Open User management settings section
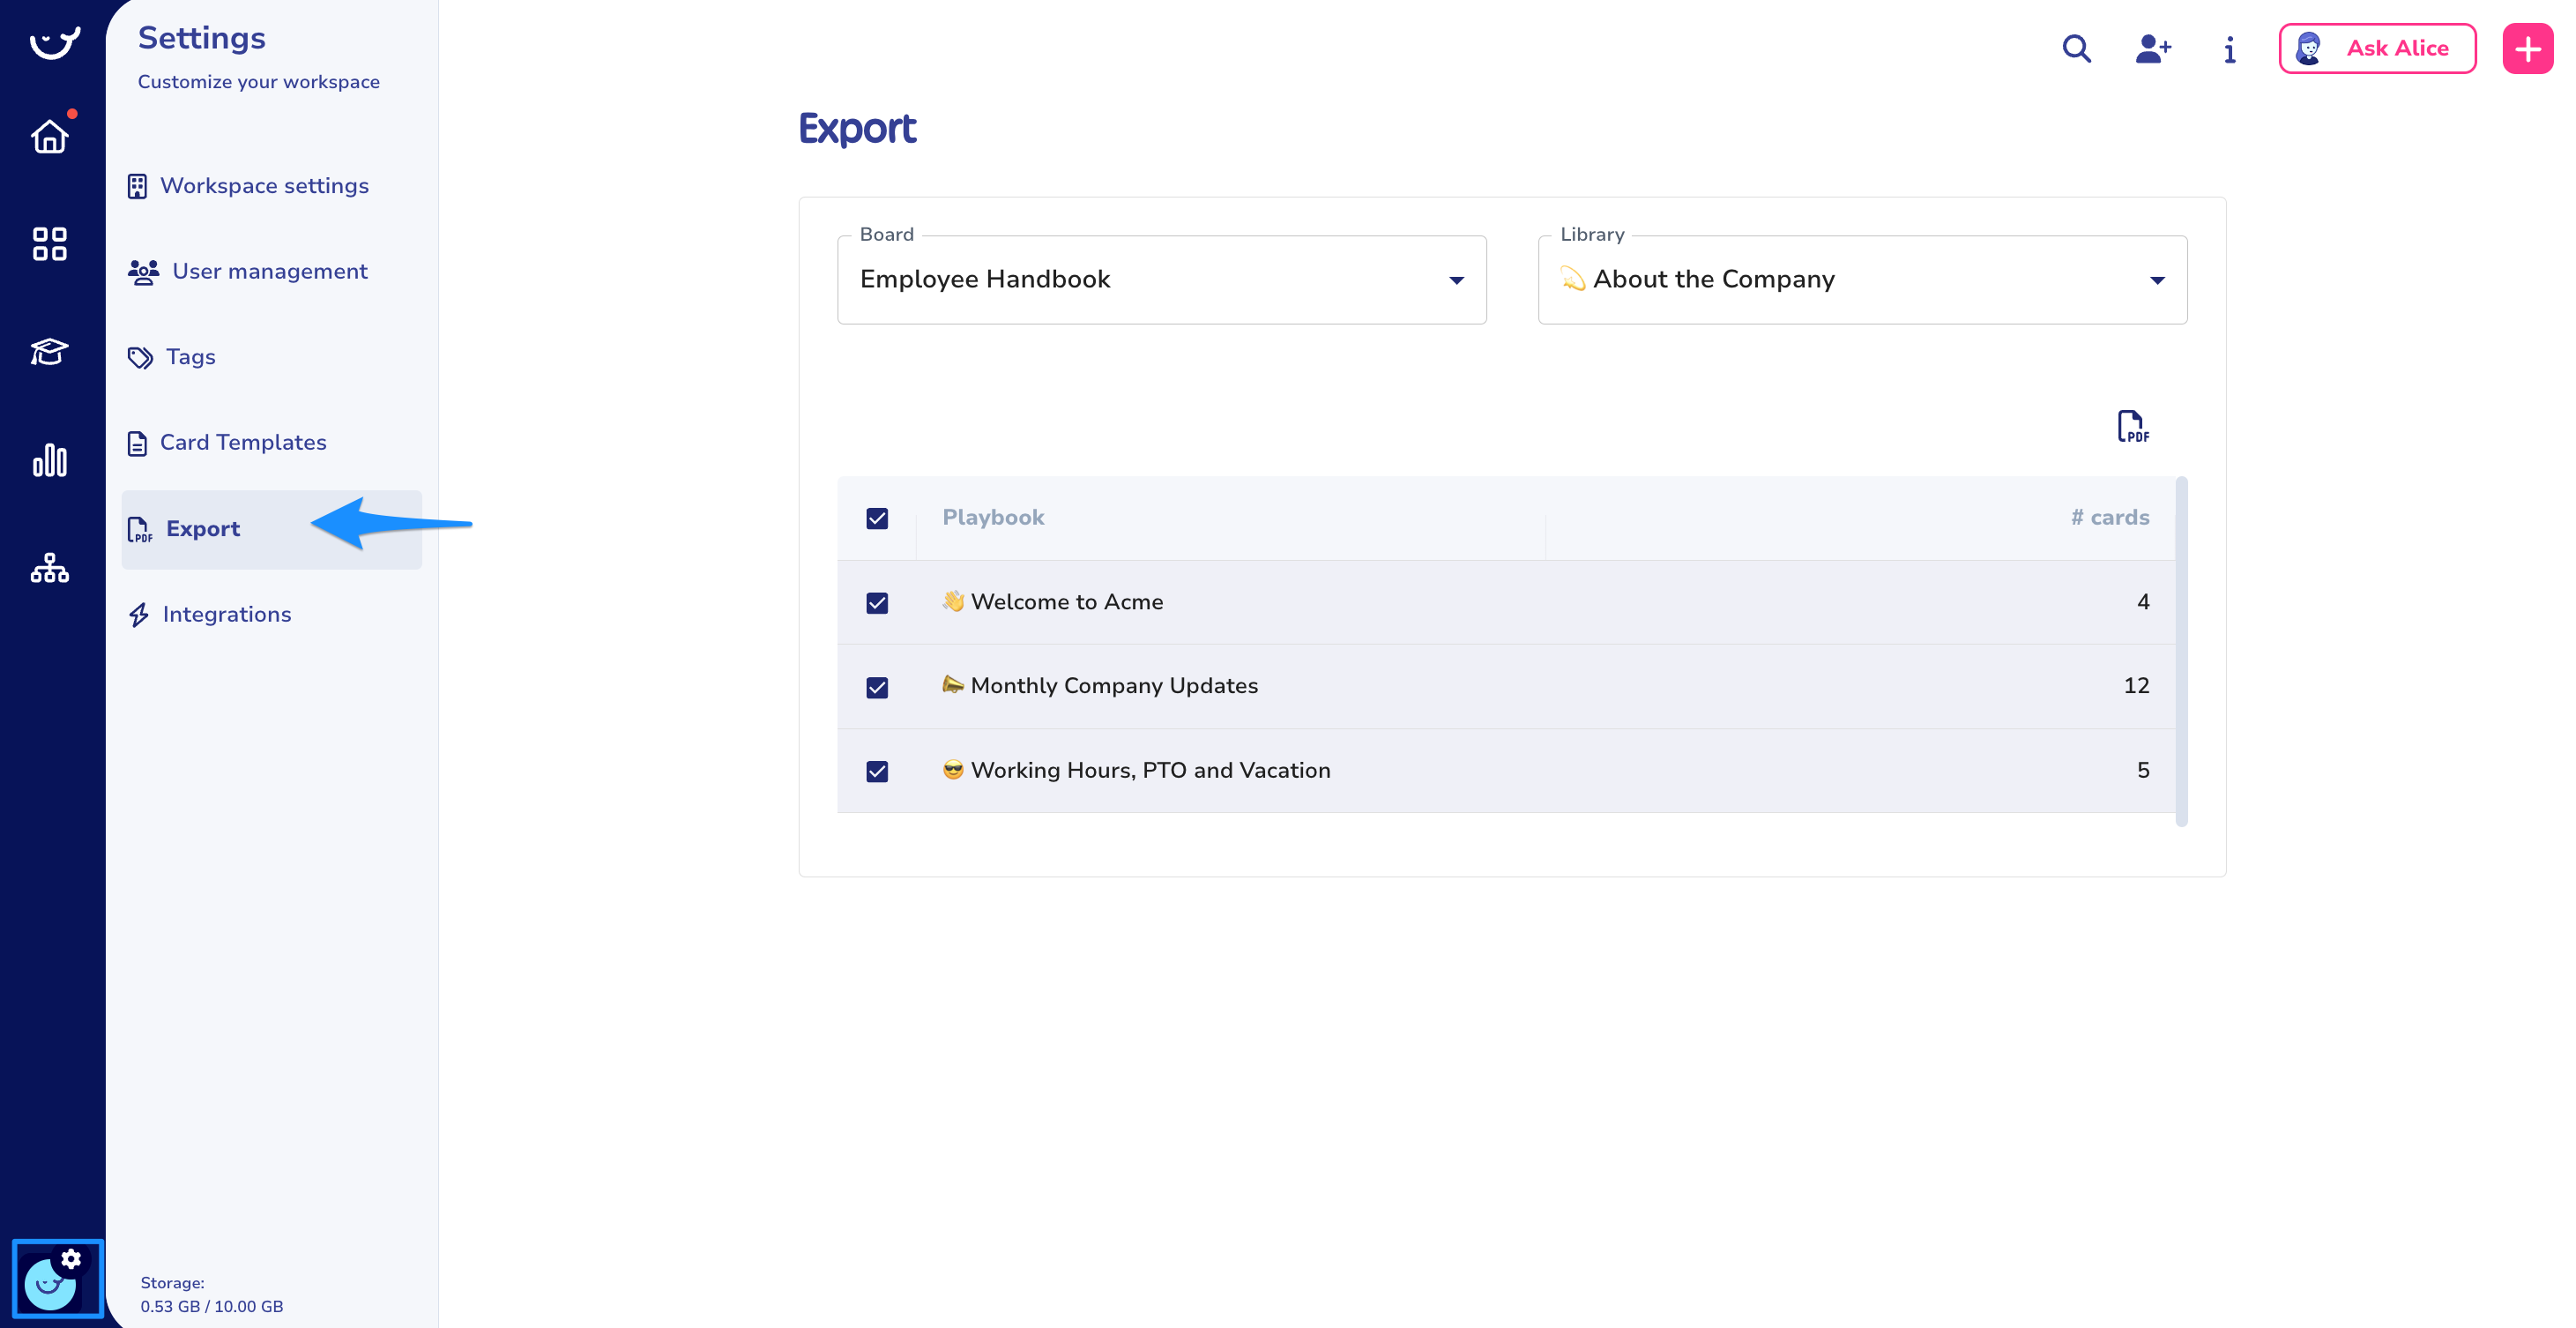 pos(269,271)
